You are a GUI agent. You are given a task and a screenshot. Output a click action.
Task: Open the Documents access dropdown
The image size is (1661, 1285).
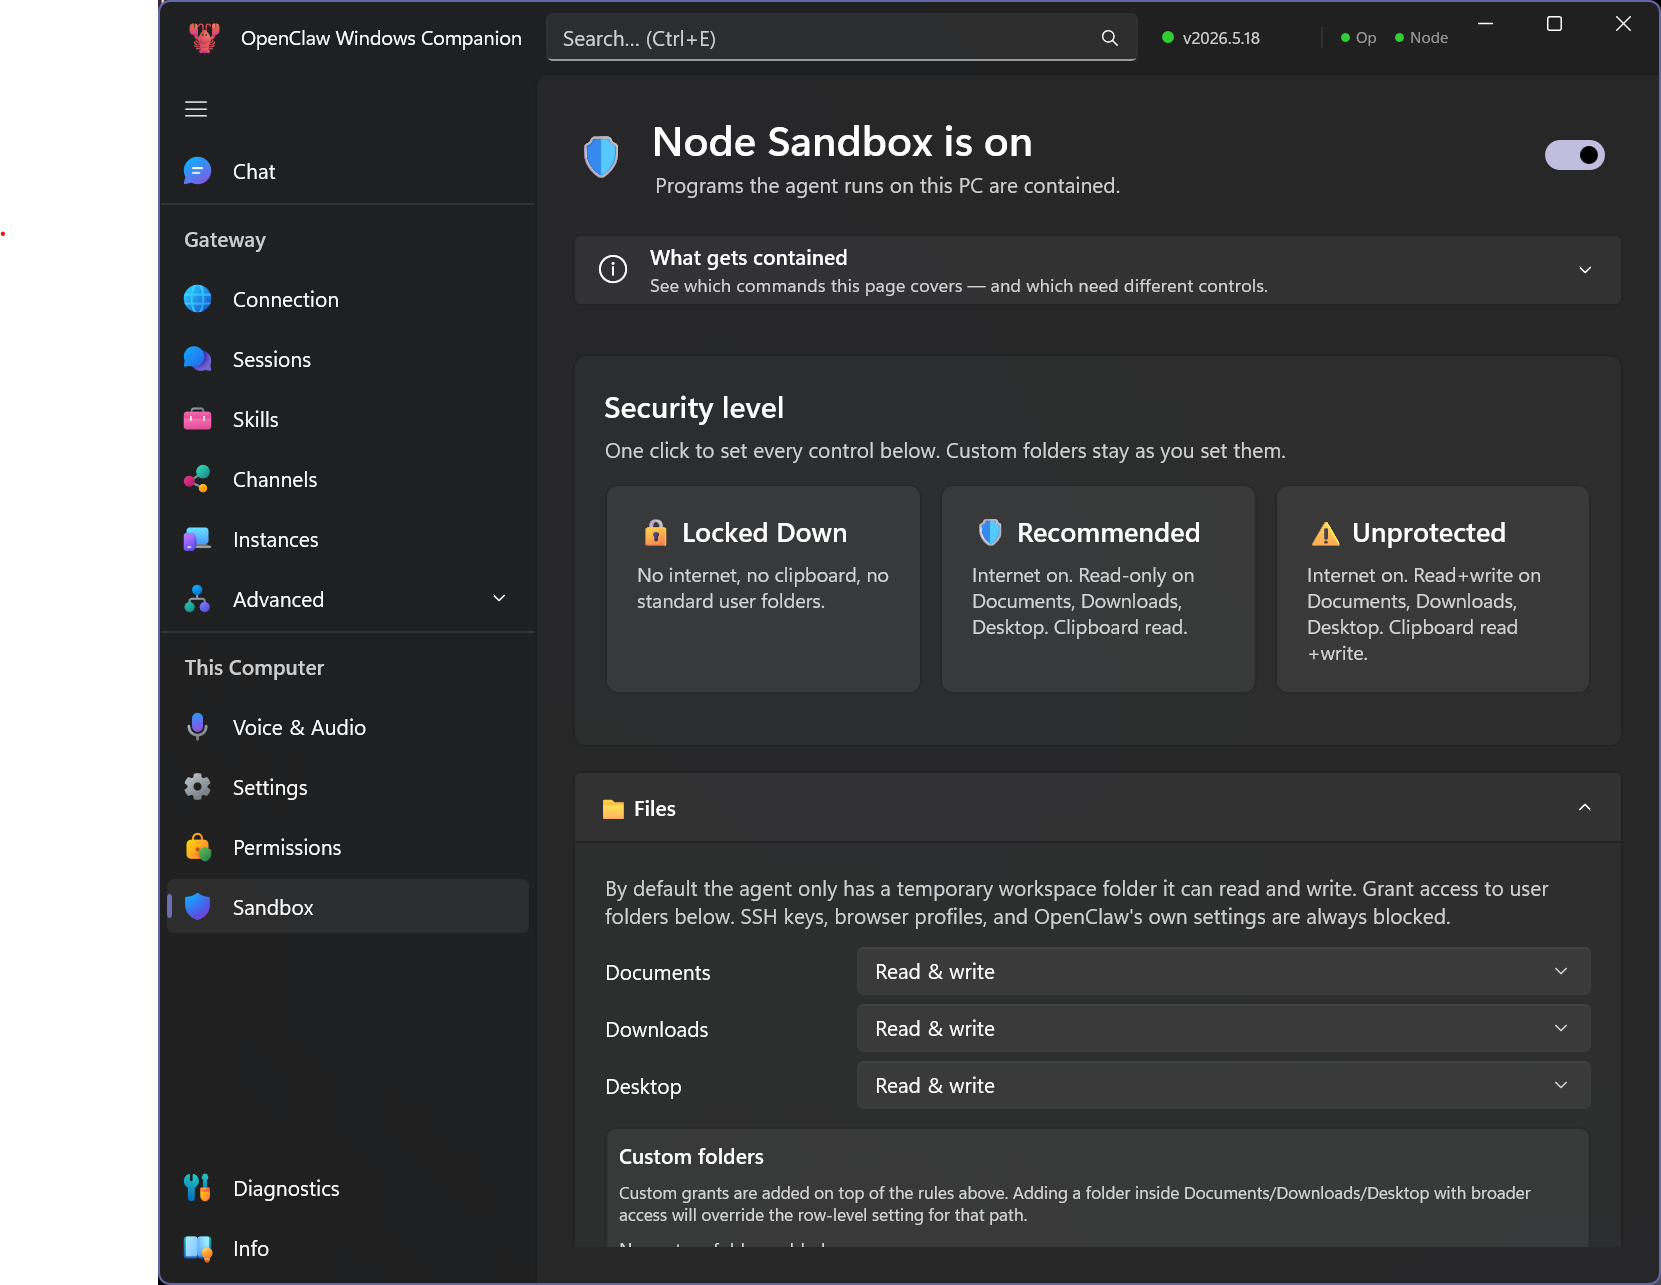click(x=1223, y=971)
